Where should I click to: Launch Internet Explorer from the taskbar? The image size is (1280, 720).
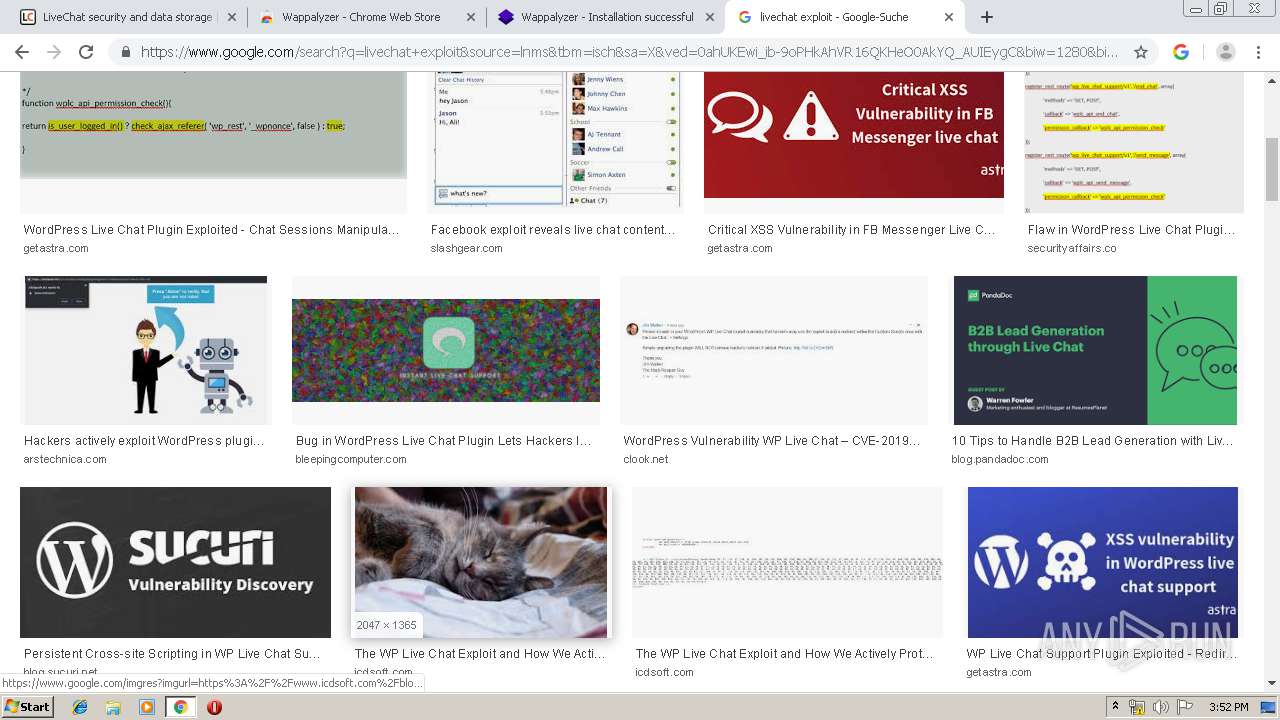[x=80, y=706]
